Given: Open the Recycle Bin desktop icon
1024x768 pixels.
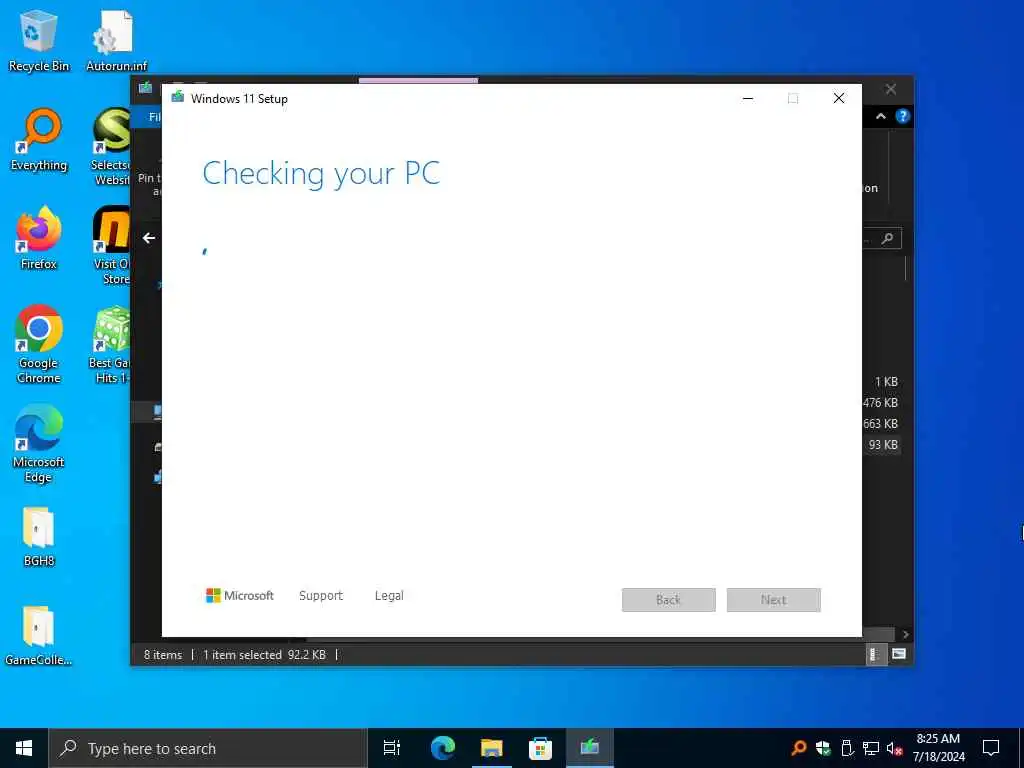Looking at the screenshot, I should pos(39,40).
